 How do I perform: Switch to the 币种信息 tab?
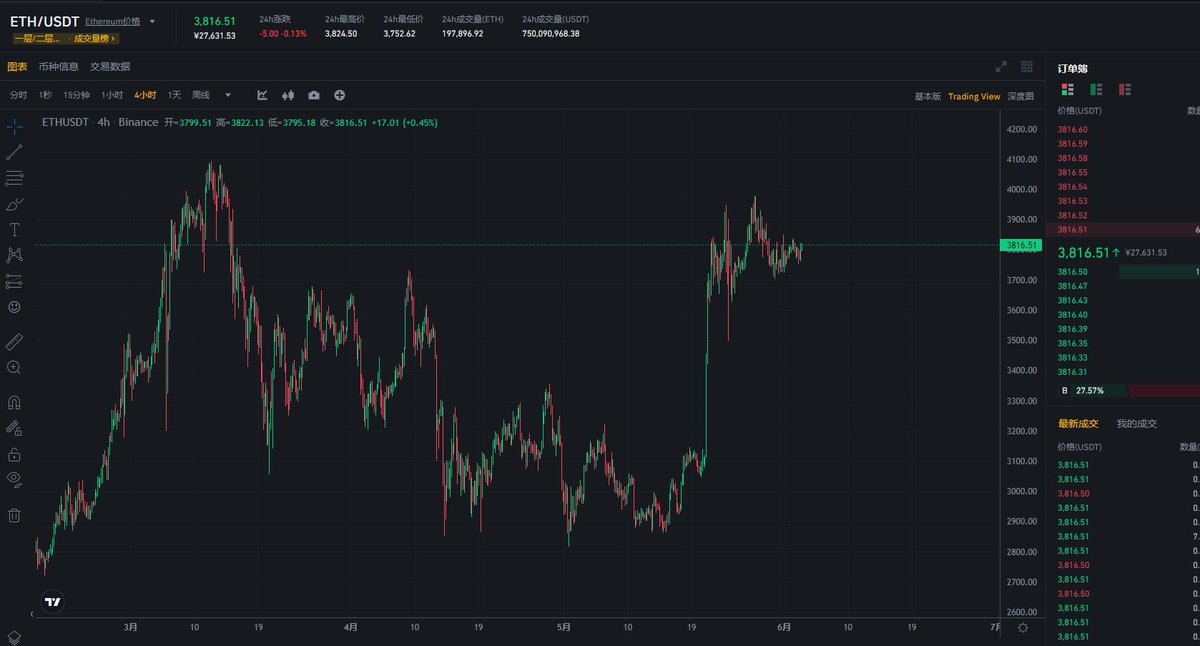[x=58, y=67]
